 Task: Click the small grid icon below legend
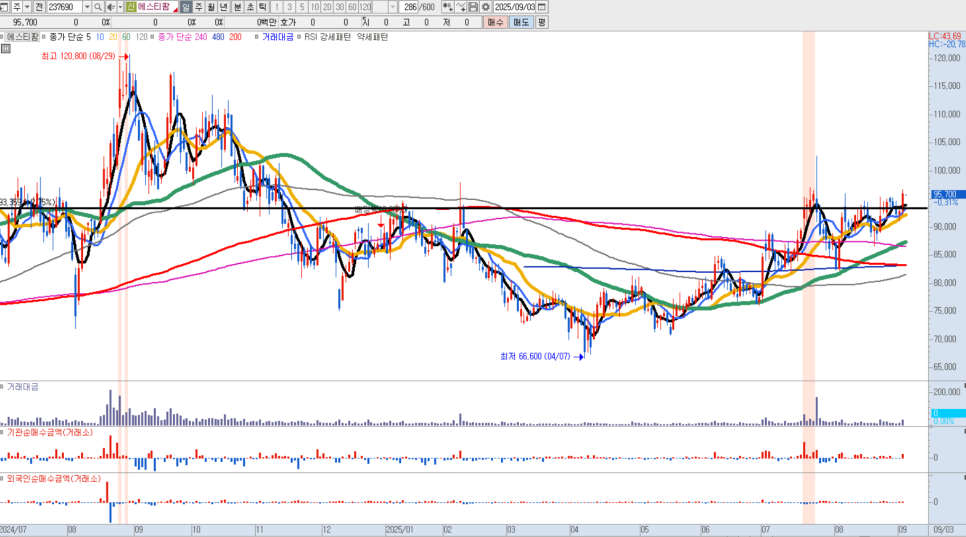click(6, 49)
